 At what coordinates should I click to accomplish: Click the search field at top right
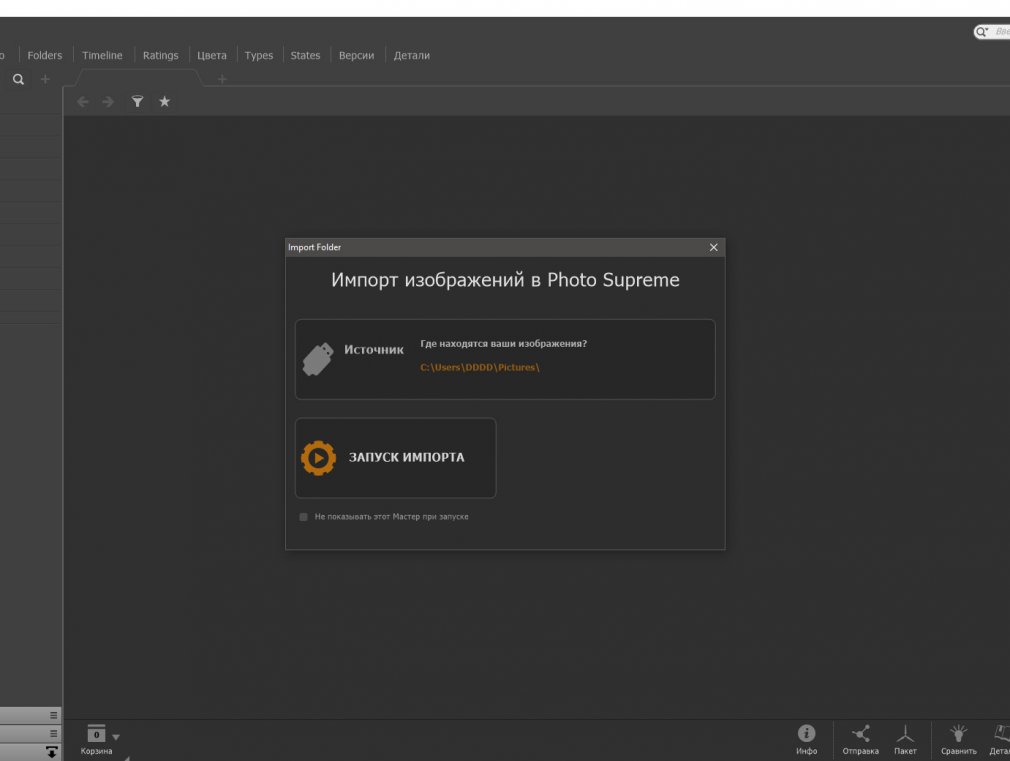point(992,32)
